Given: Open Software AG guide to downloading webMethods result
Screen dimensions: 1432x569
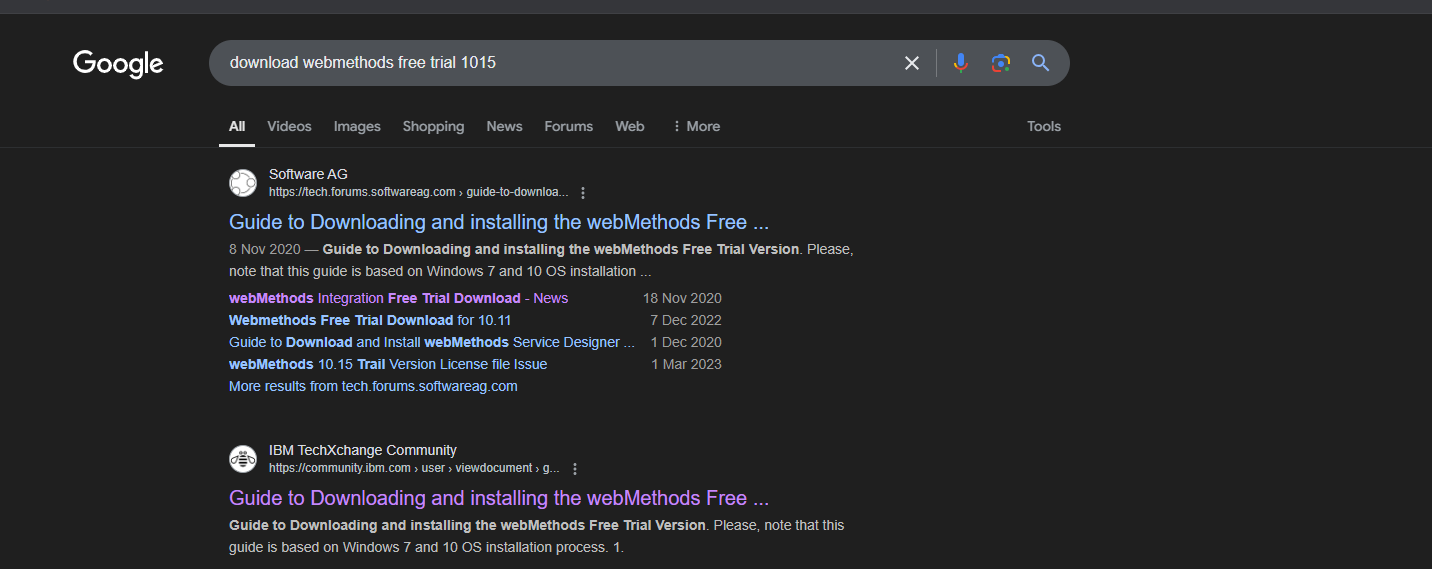Looking at the screenshot, I should tap(499, 222).
